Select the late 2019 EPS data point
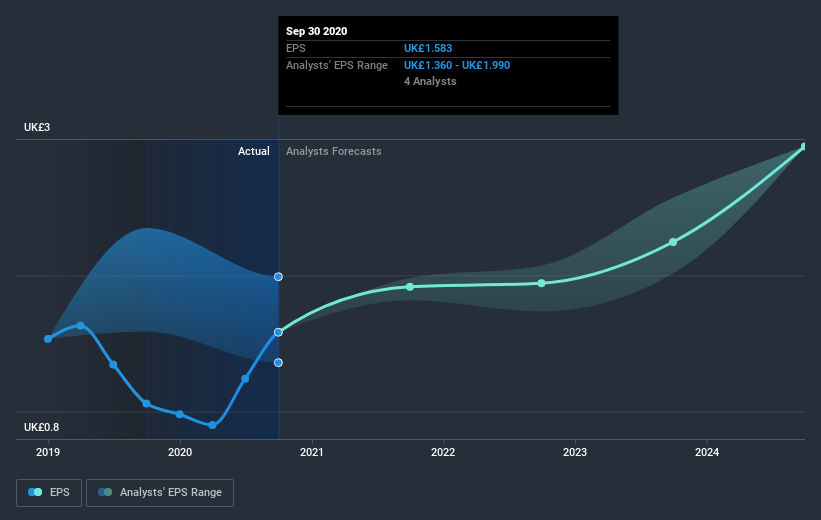The image size is (821, 520). point(147,404)
